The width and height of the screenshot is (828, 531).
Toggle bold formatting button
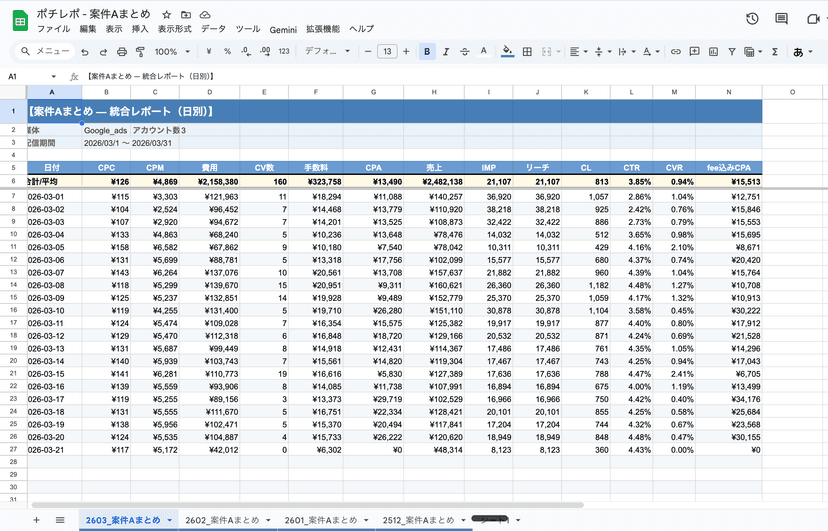pyautogui.click(x=427, y=51)
